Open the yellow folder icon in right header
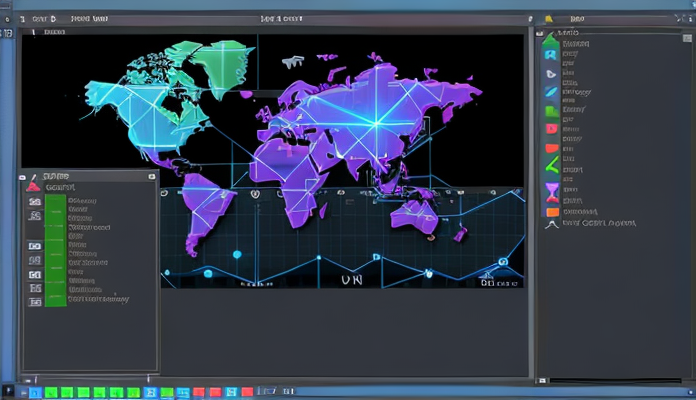Image resolution: width=696 pixels, height=400 pixels. pos(547,18)
